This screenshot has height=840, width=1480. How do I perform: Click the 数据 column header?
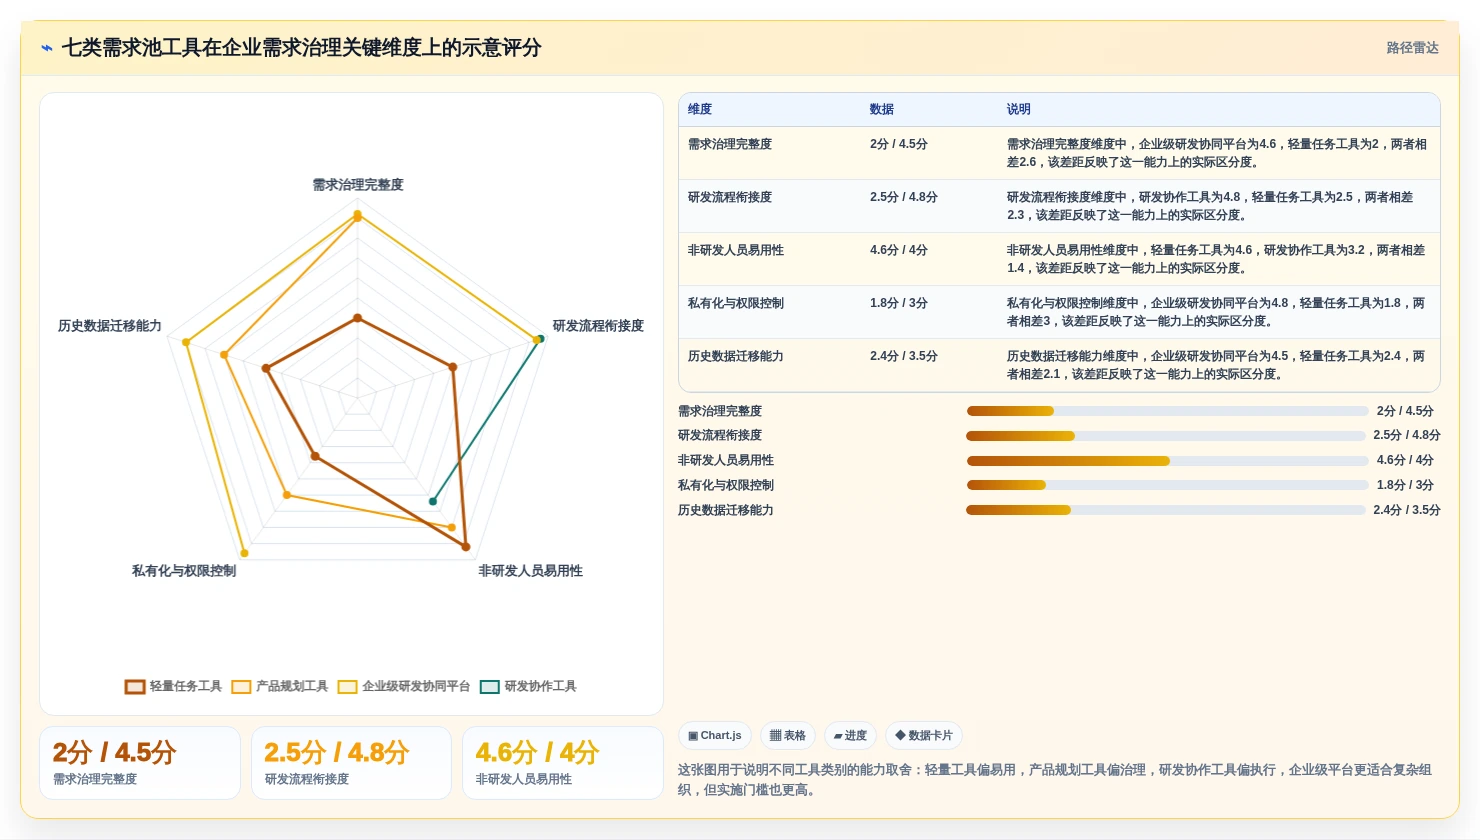(x=882, y=109)
